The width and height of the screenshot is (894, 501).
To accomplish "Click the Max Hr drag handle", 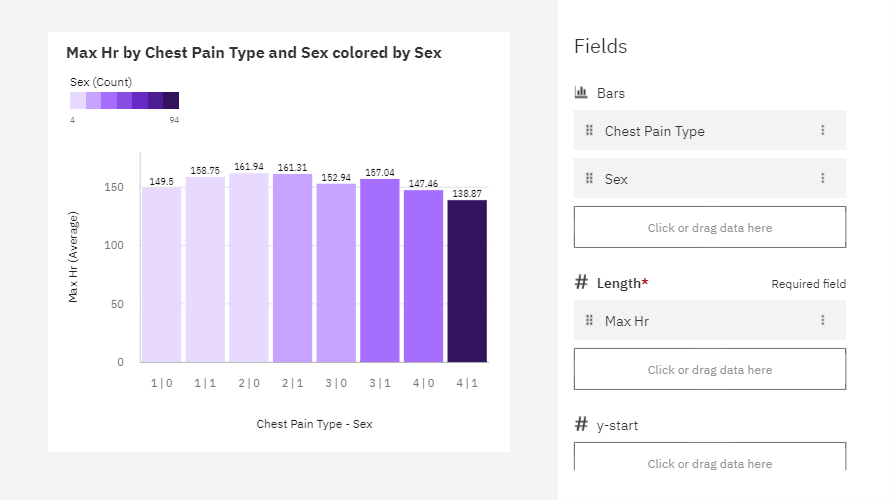I will point(590,320).
